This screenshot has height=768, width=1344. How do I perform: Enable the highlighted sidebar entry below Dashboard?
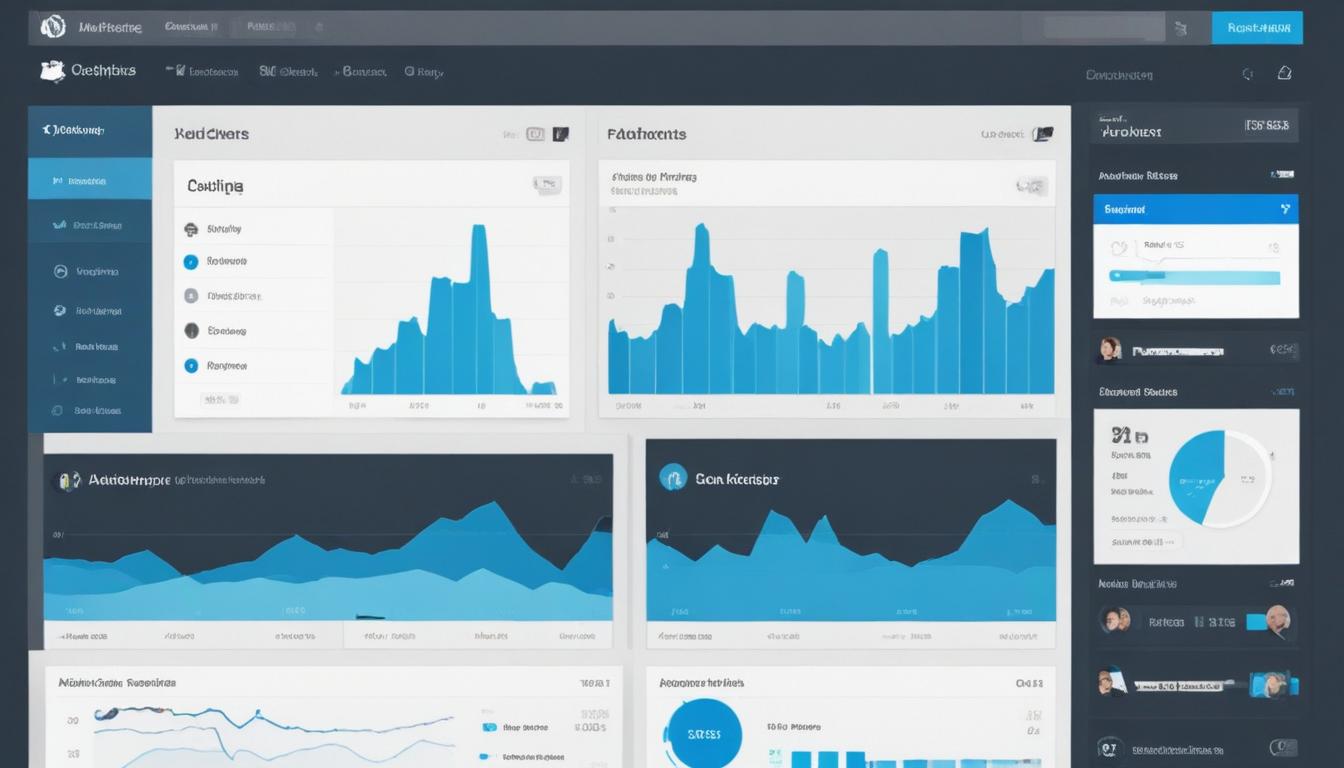pyautogui.click(x=90, y=182)
